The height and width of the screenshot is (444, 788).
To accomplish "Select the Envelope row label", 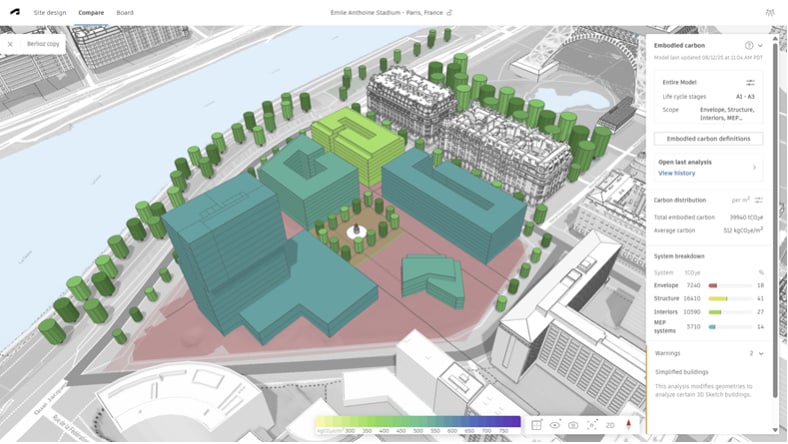I will [x=666, y=286].
